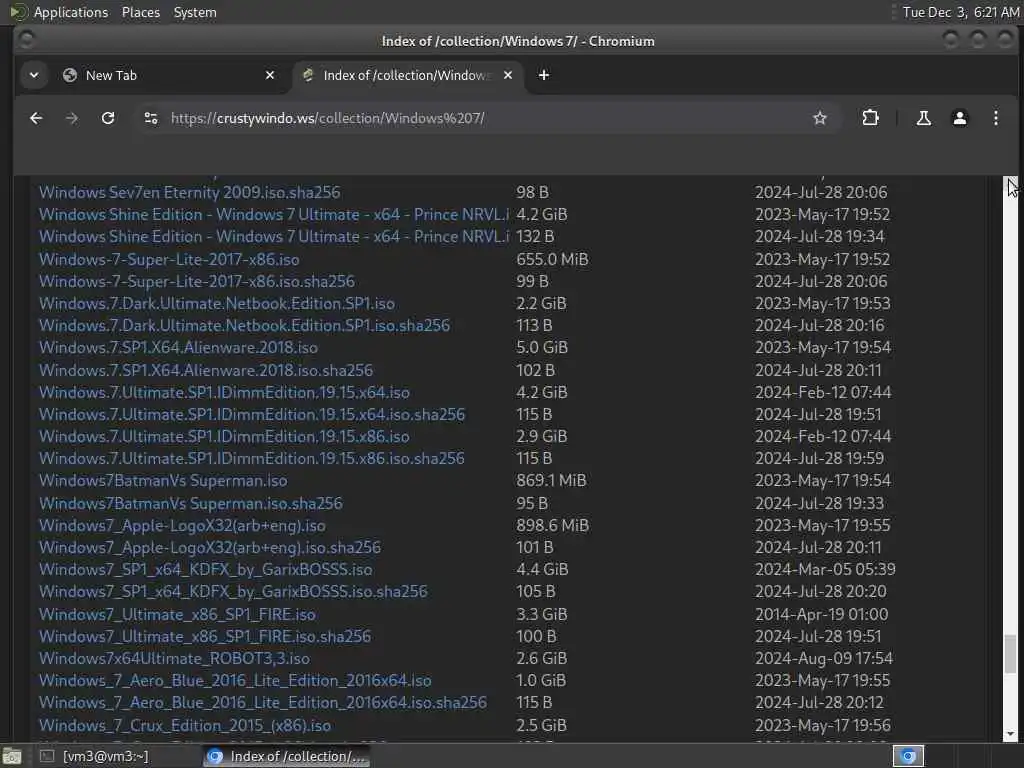Open Windows7BatmanVs Superman.iso.sha256
The image size is (1024, 768).
191,504
